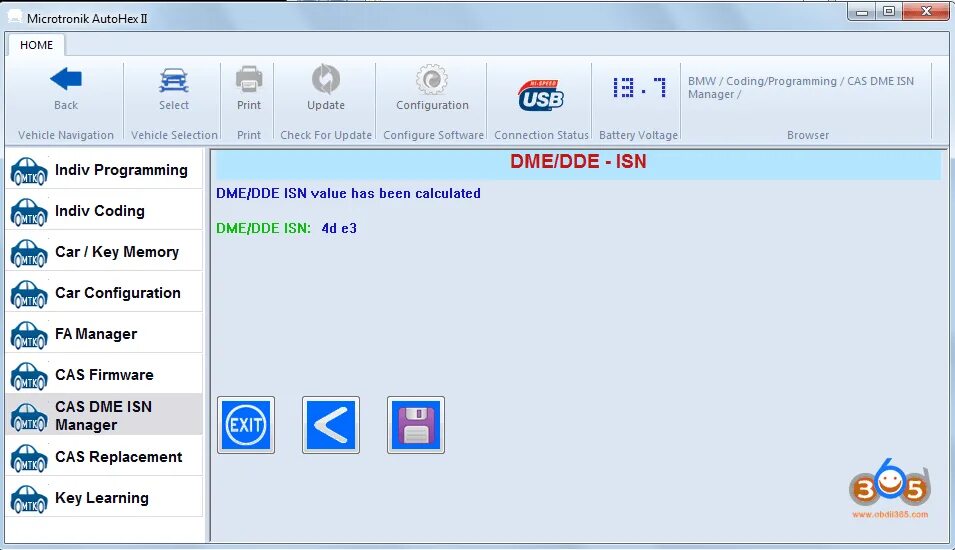Click the car icon beside CAS Firmware
The height and width of the screenshot is (550, 955).
coord(29,375)
